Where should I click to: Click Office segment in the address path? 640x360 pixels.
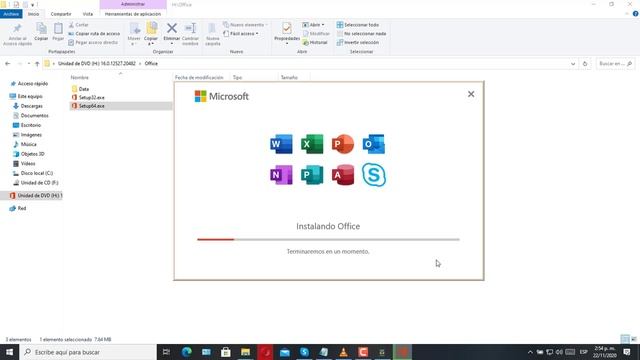click(x=151, y=64)
